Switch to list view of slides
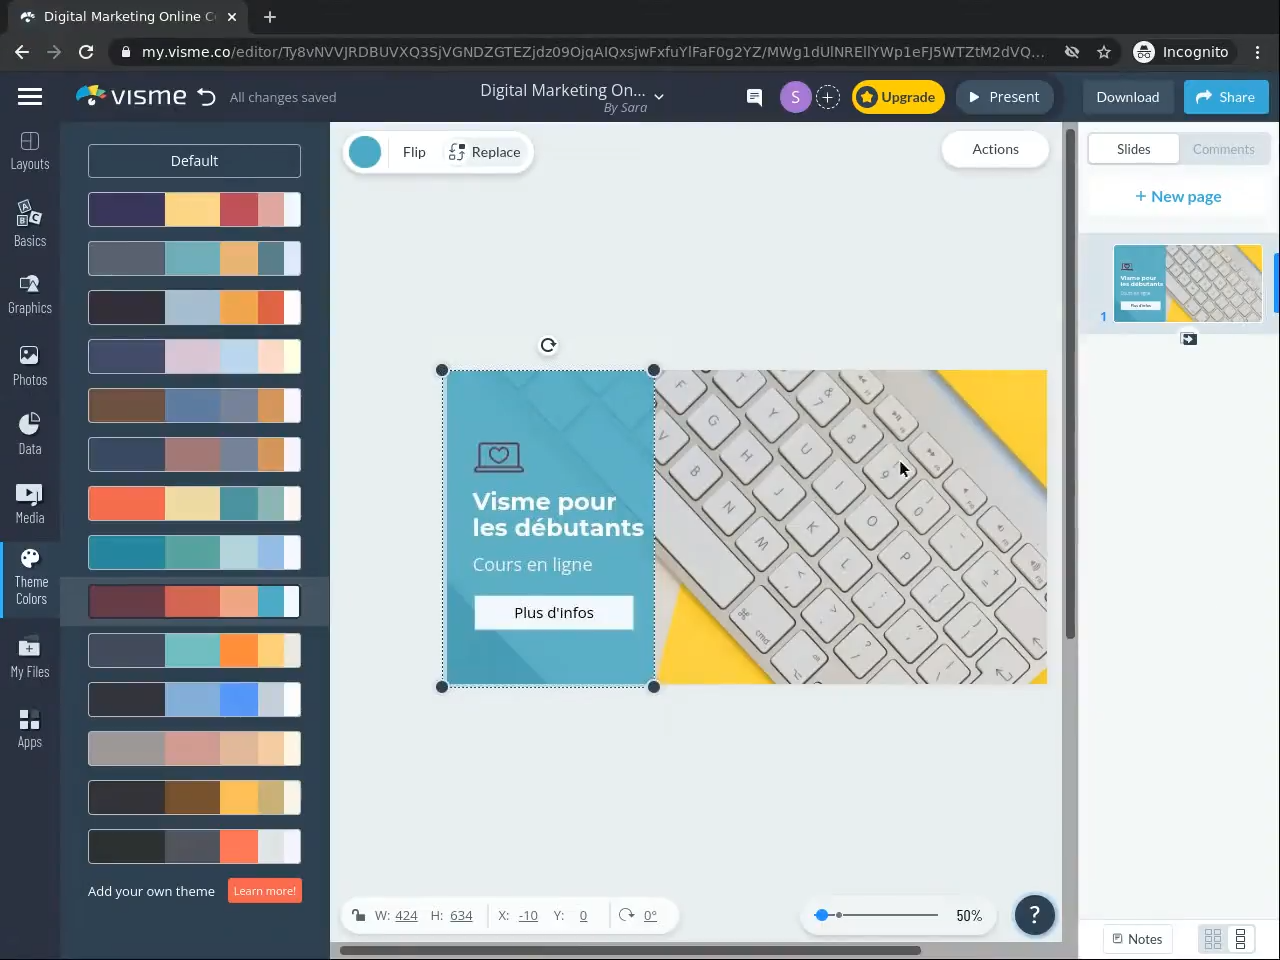1280x960 pixels. 1241,939
